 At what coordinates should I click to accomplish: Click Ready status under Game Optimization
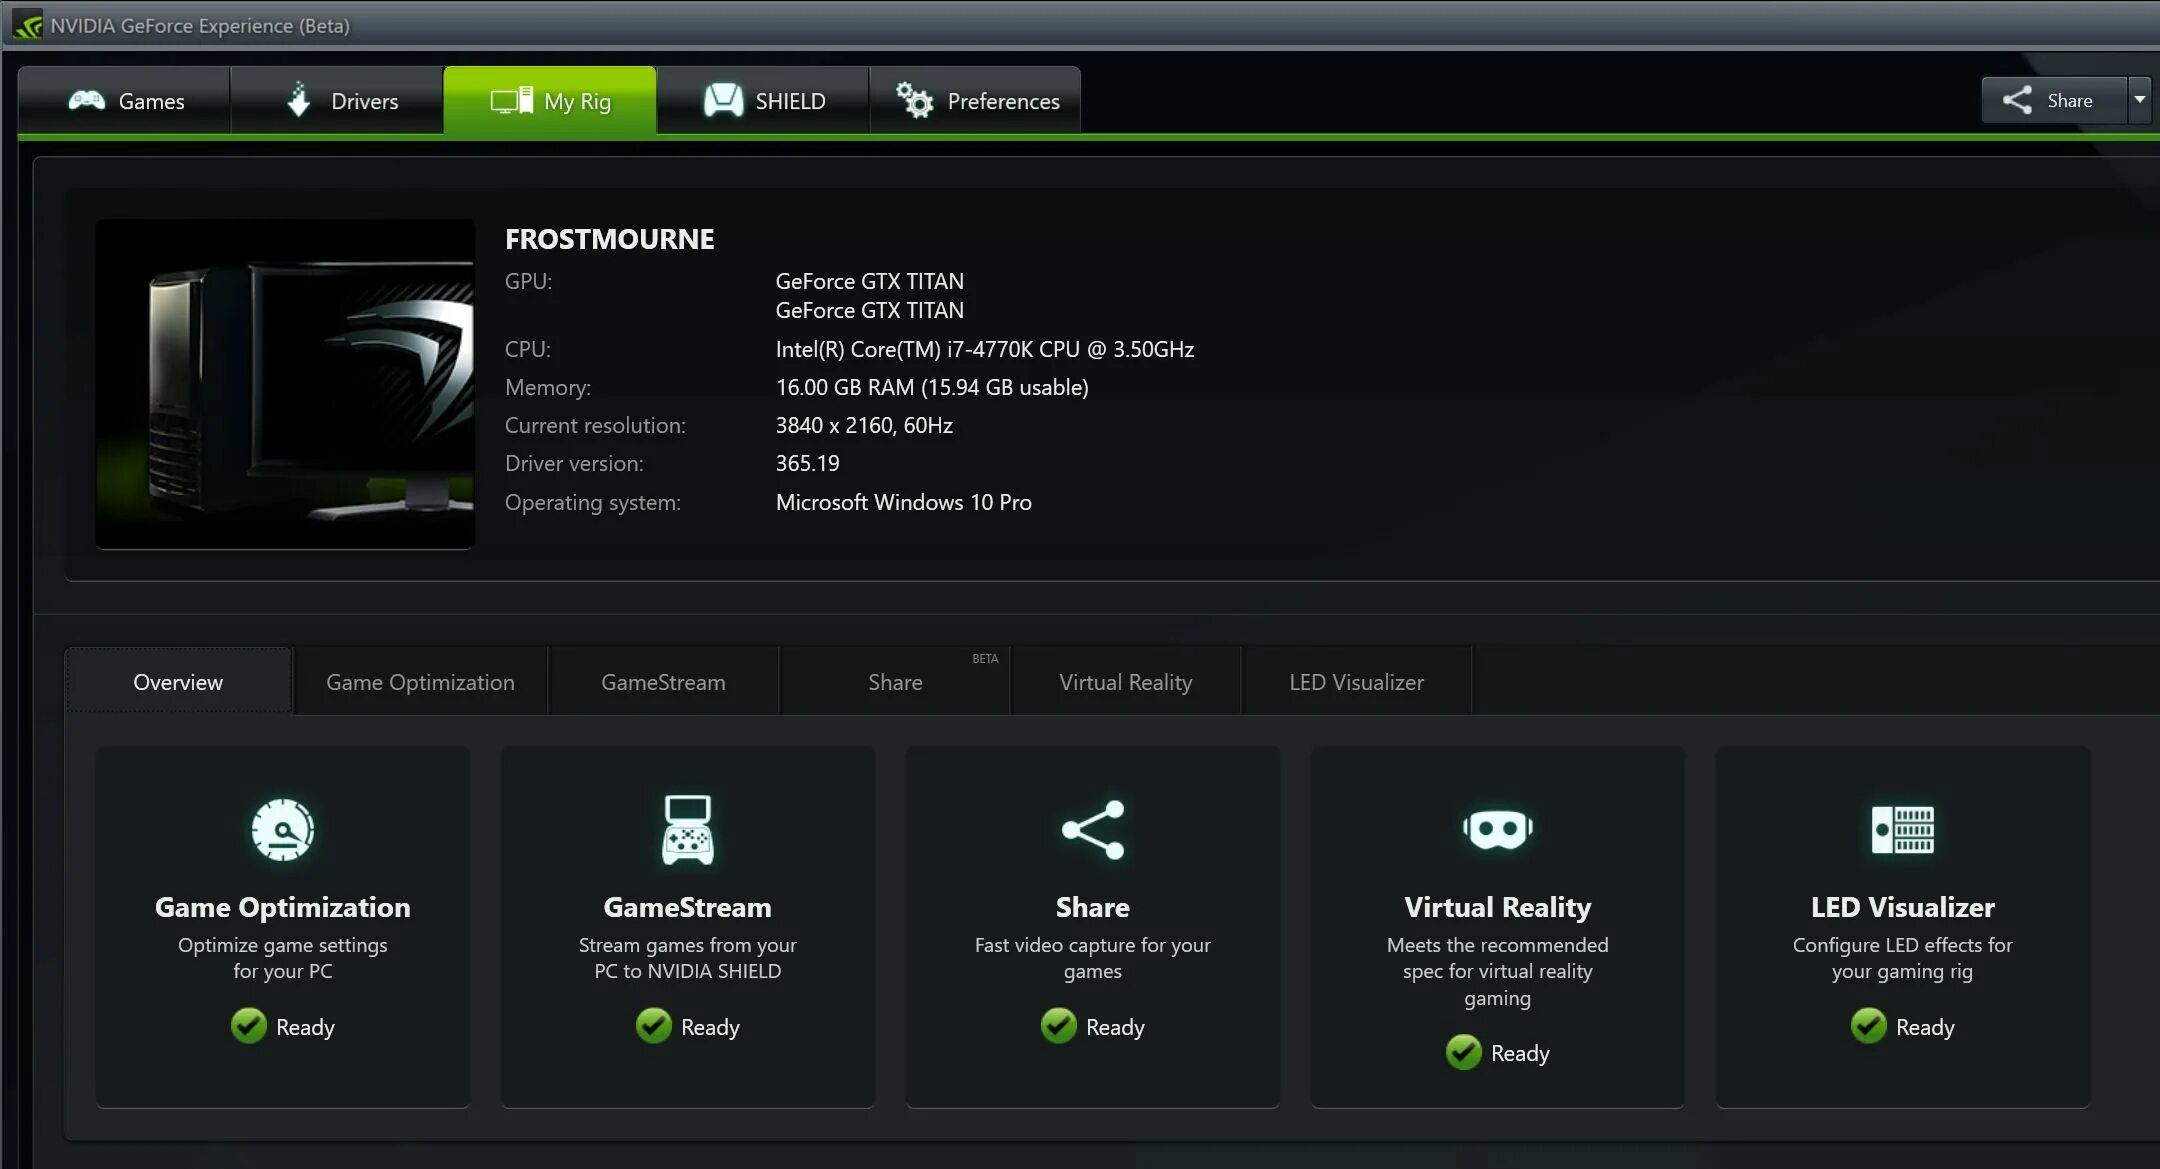point(305,1027)
